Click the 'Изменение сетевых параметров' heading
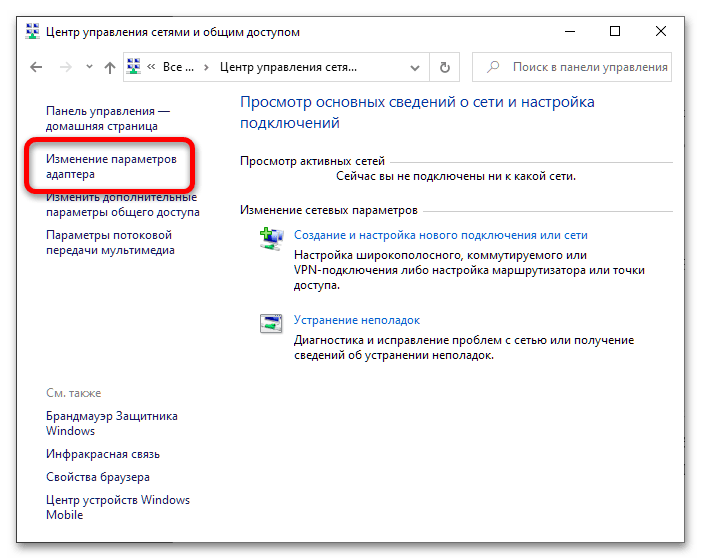701x559 pixels. 329,210
